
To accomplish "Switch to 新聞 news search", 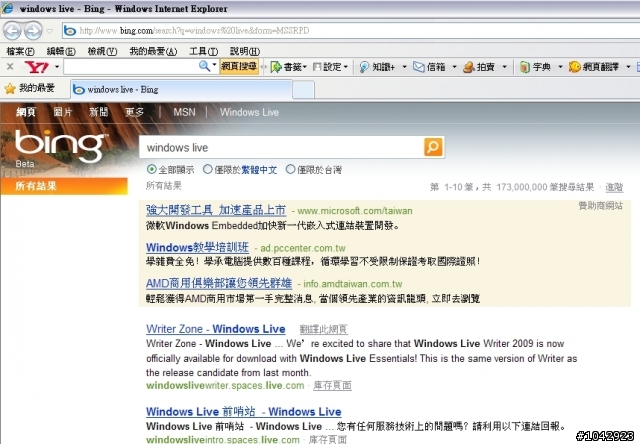I will [x=99, y=112].
